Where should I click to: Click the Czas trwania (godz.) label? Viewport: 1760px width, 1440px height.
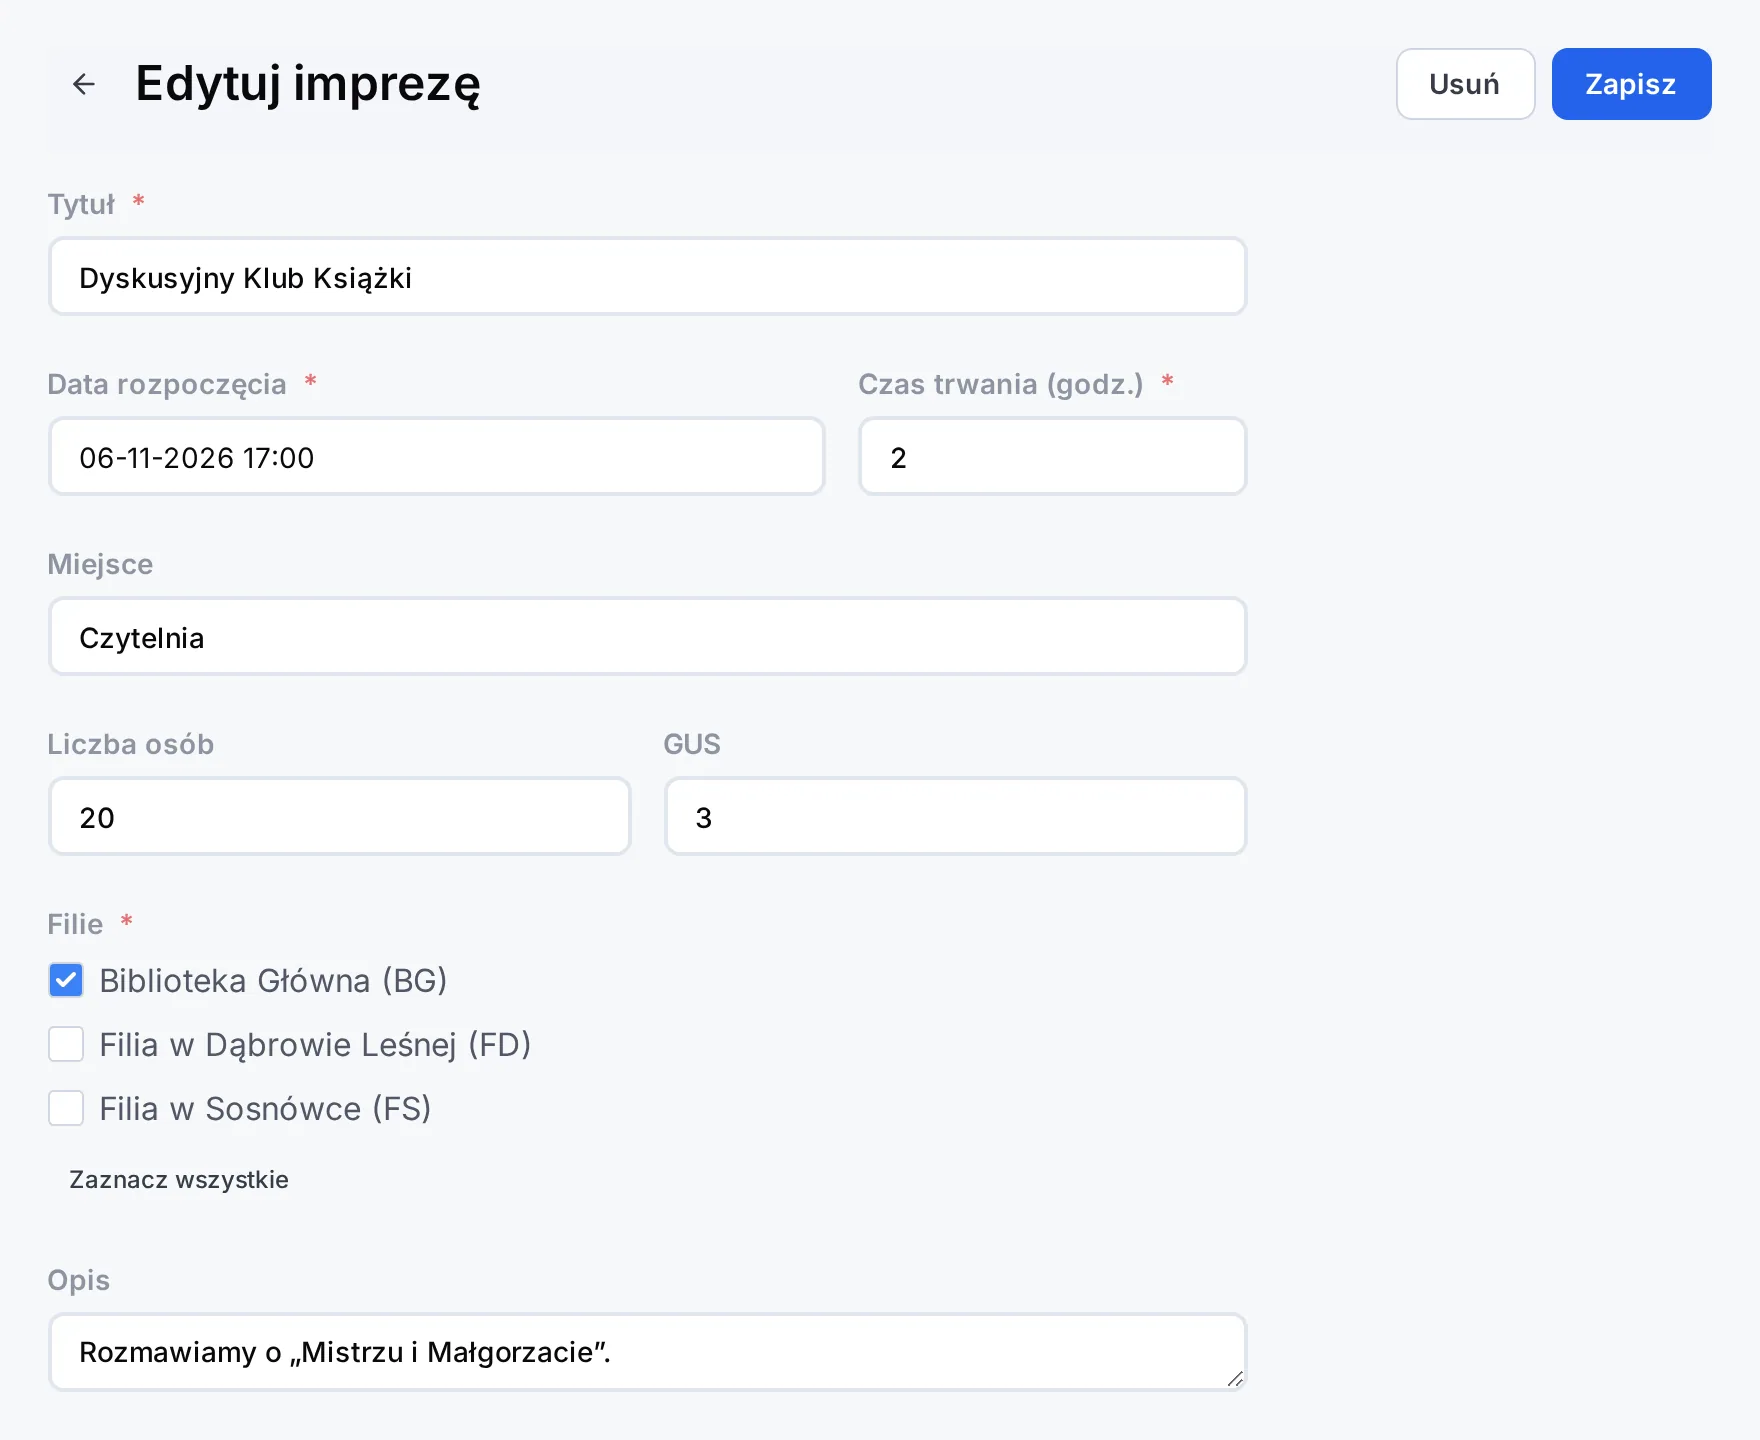1001,384
